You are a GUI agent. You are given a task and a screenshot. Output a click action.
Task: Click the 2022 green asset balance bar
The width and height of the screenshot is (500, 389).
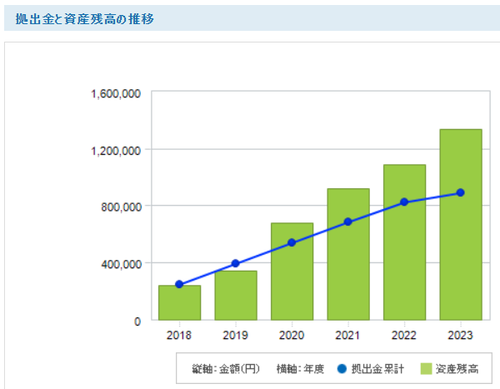tap(404, 242)
